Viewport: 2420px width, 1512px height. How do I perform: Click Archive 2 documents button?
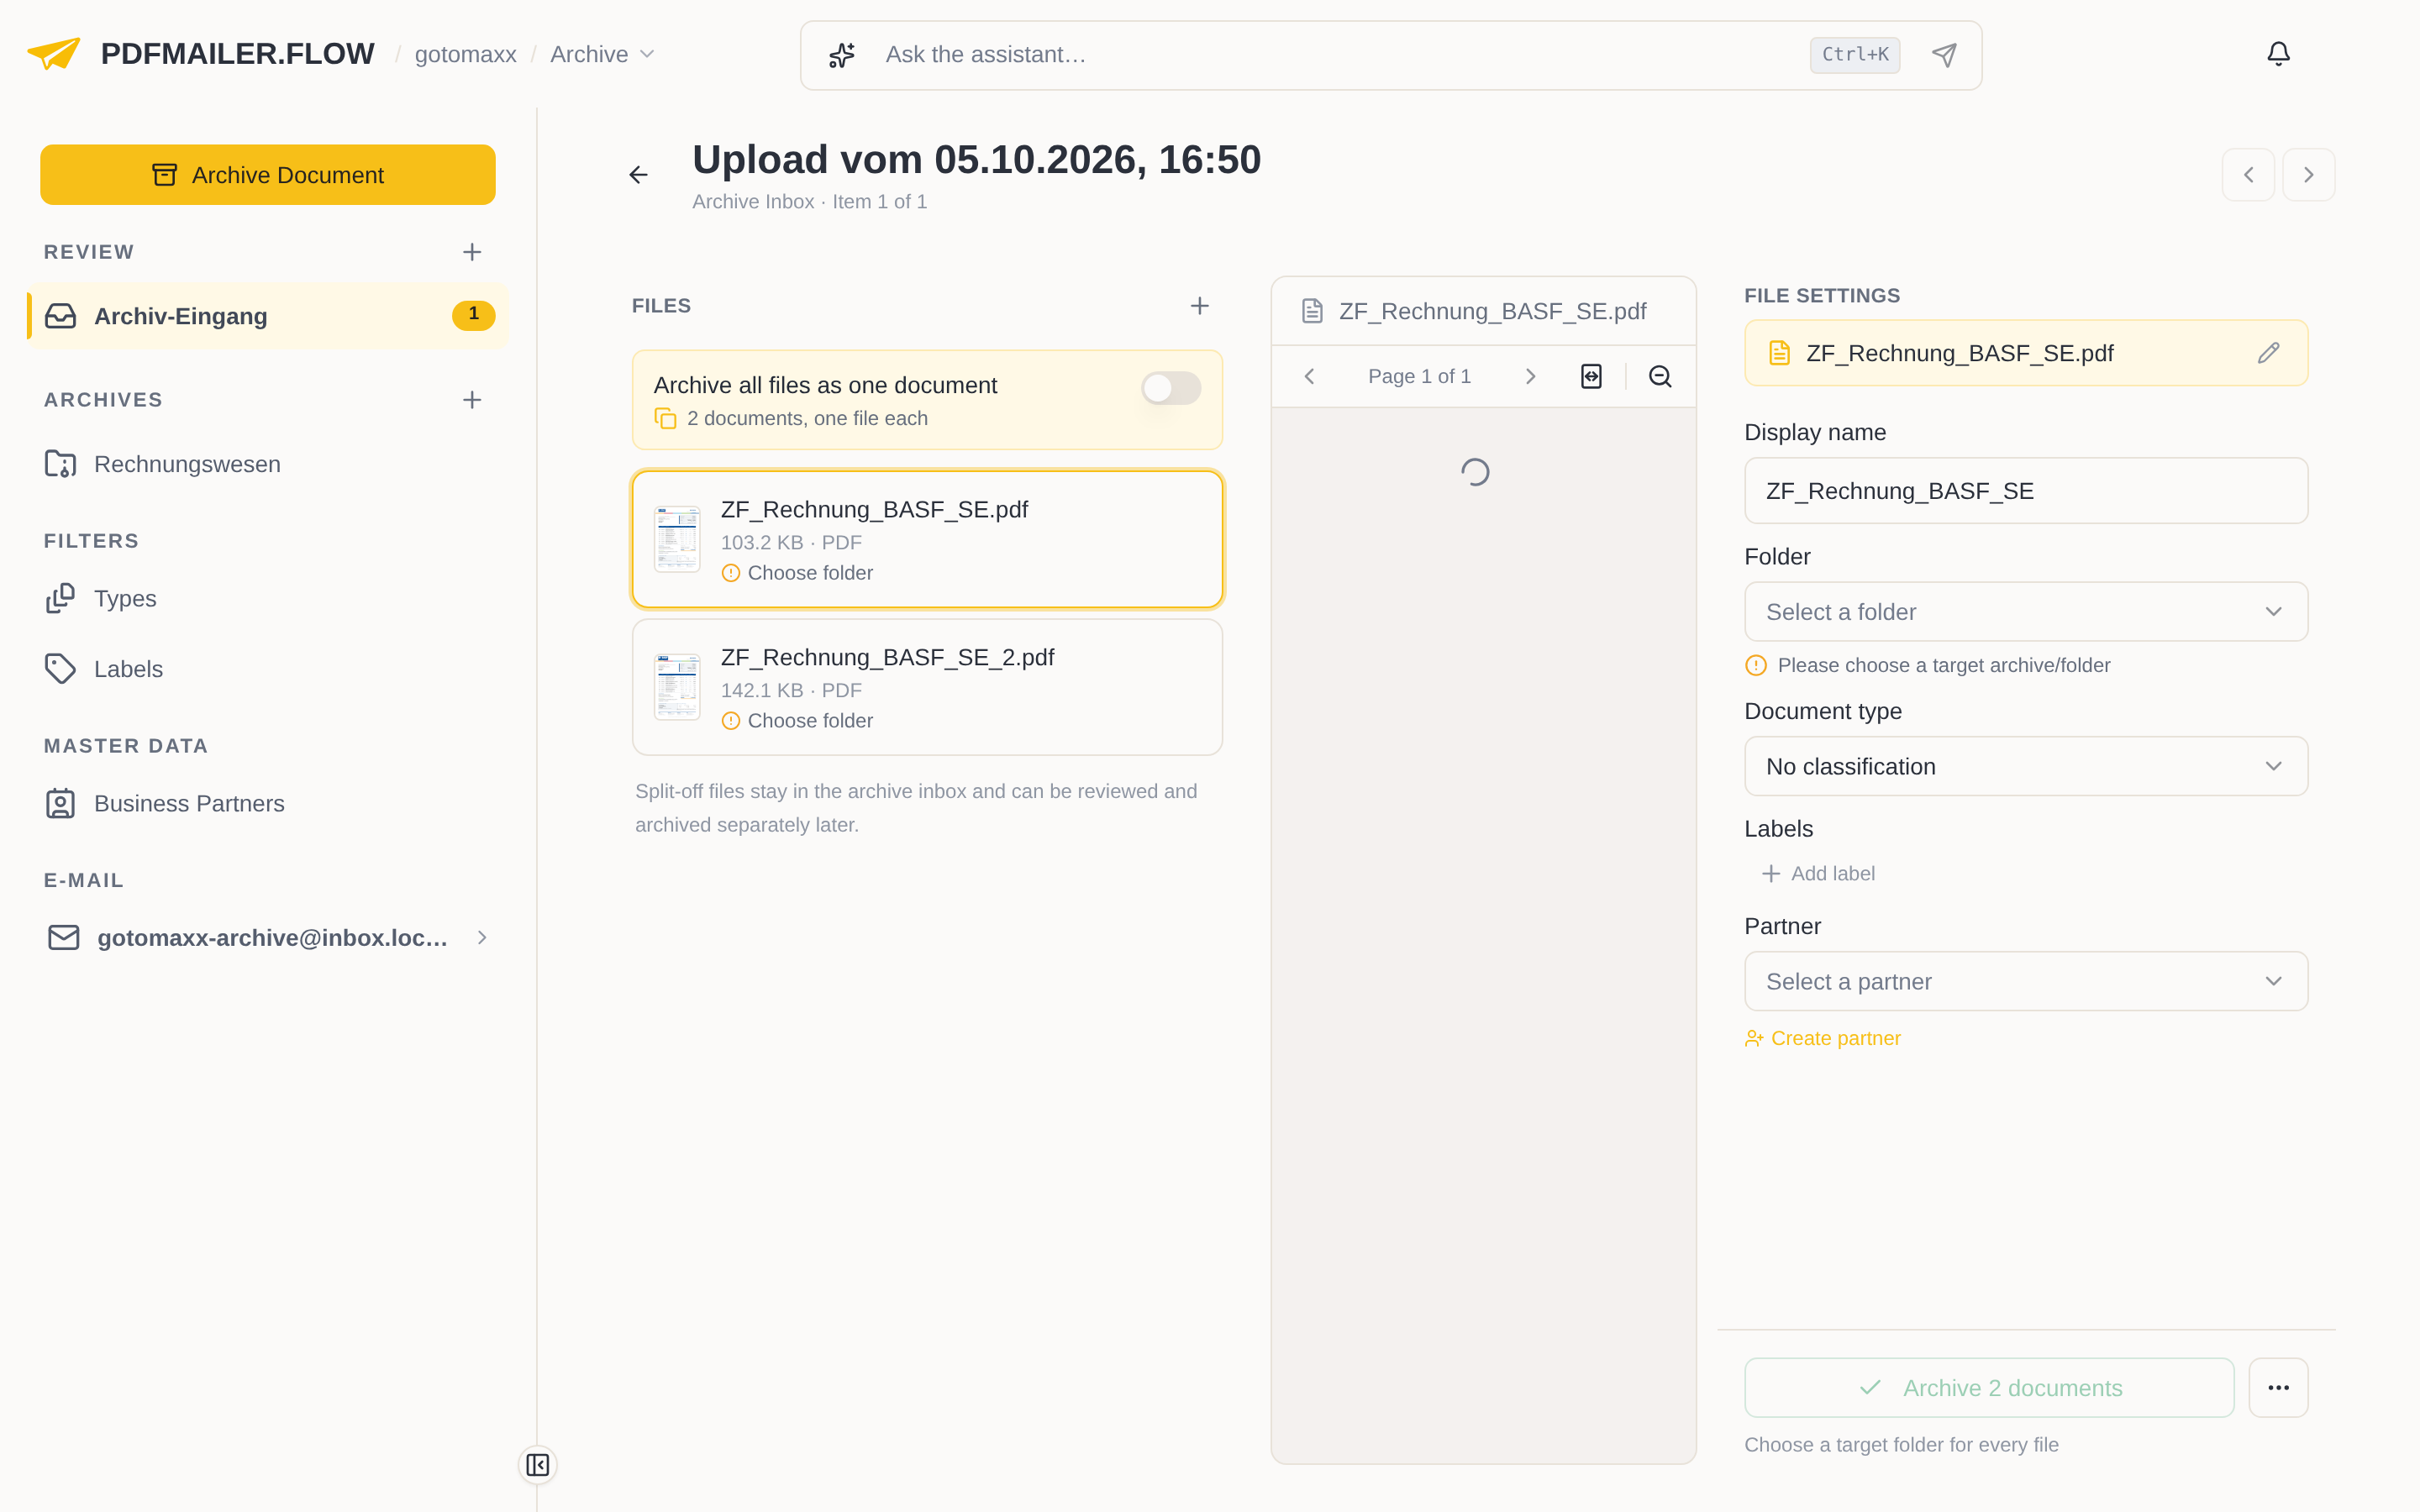tap(1989, 1387)
